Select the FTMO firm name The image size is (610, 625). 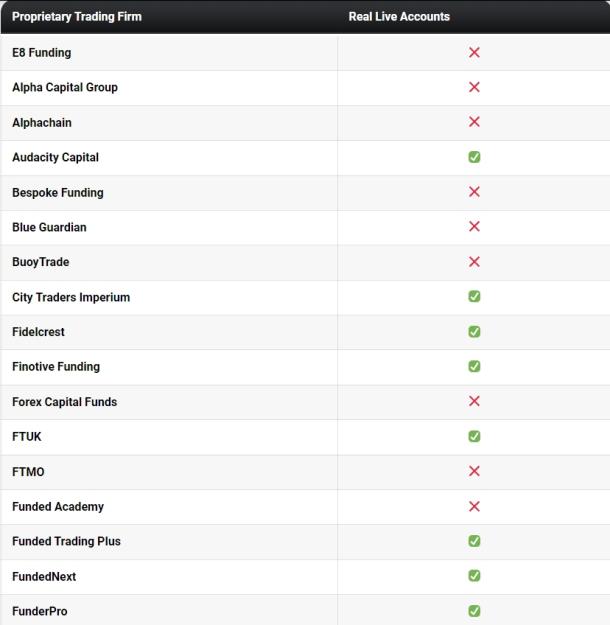click(28, 472)
